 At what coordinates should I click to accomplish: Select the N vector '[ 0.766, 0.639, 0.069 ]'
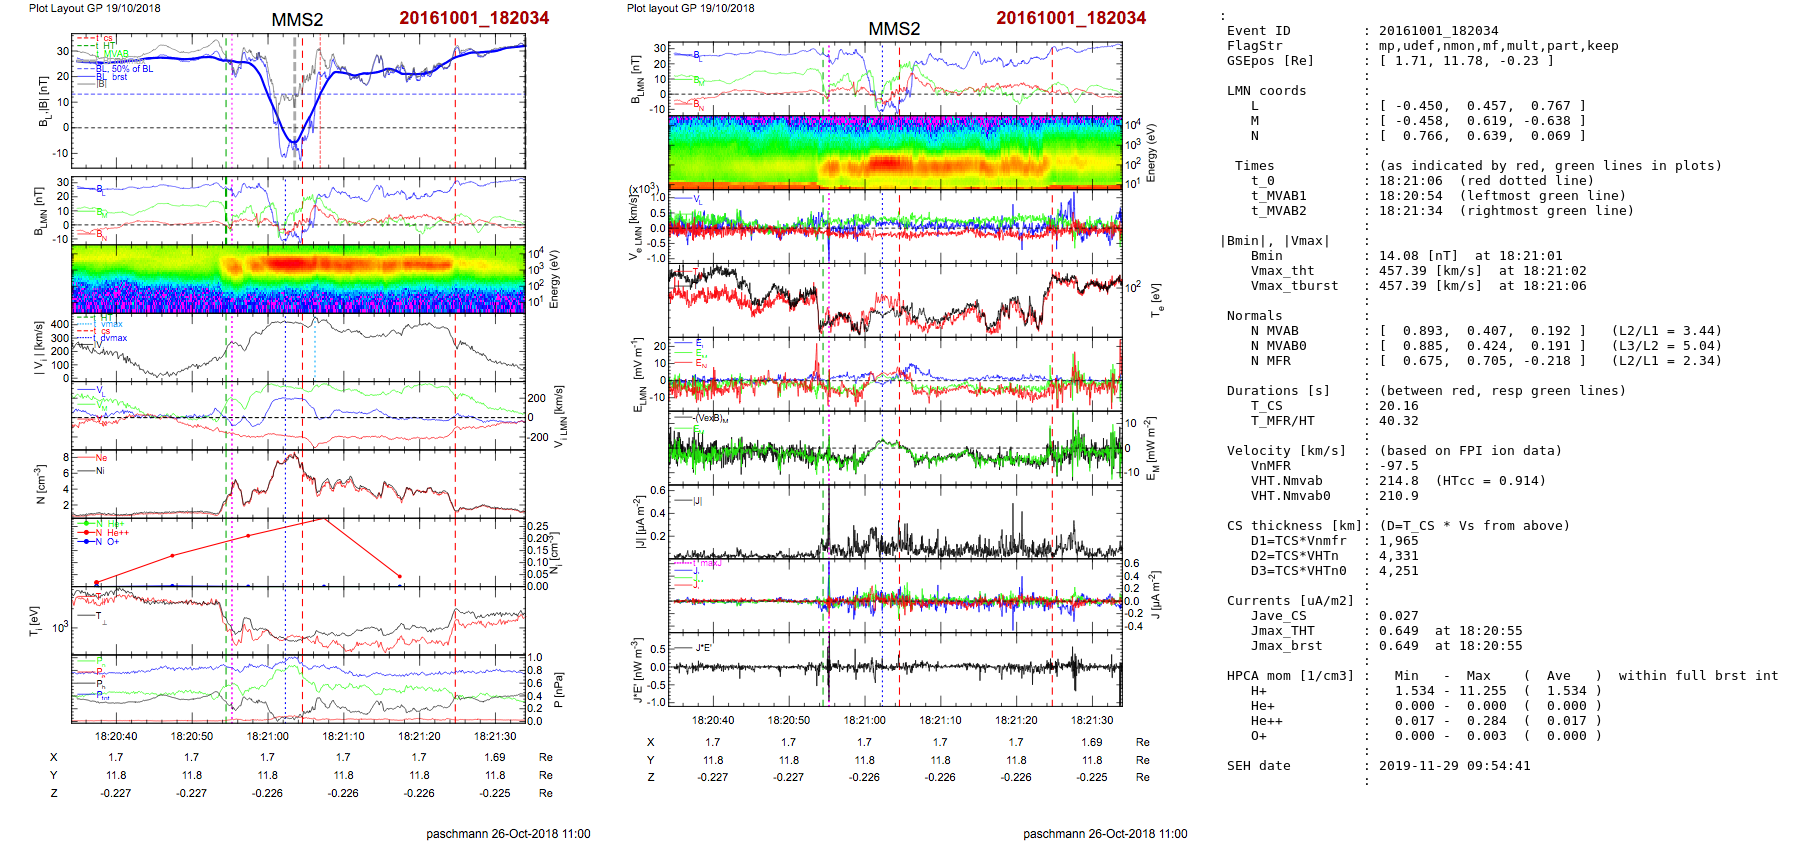[1482, 136]
